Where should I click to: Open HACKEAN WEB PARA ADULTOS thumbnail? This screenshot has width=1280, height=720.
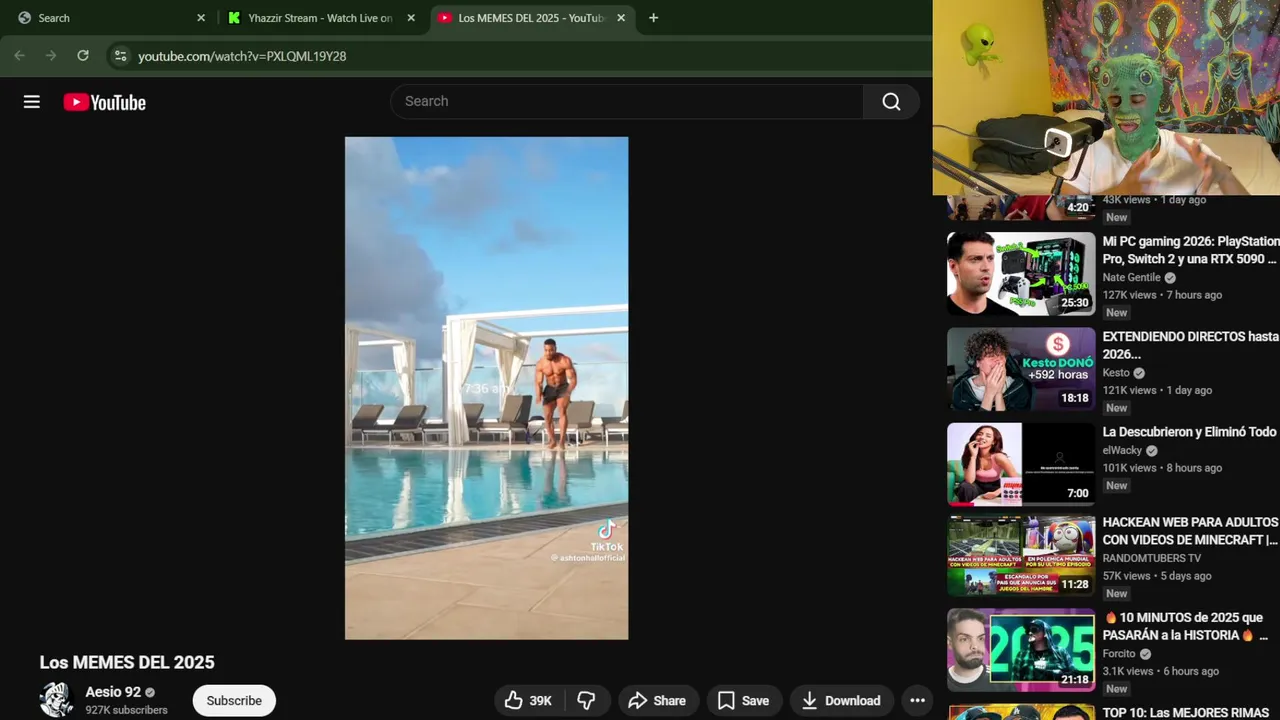point(1021,555)
